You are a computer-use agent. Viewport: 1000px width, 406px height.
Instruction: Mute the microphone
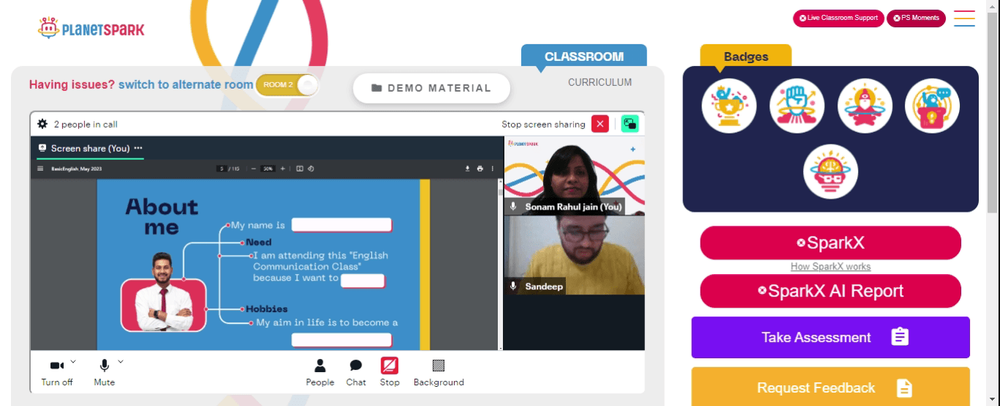tap(104, 373)
